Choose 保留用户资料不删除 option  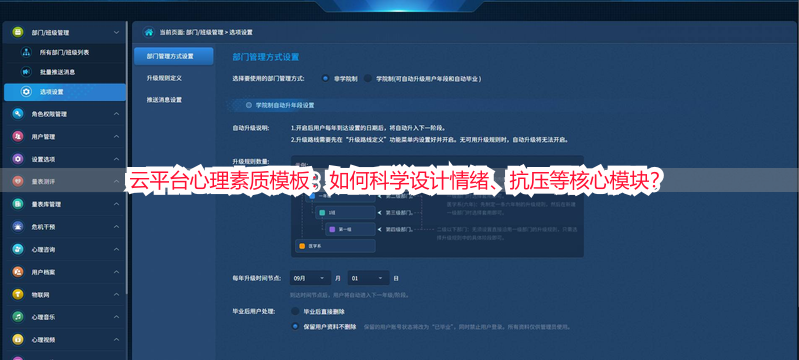[295, 326]
